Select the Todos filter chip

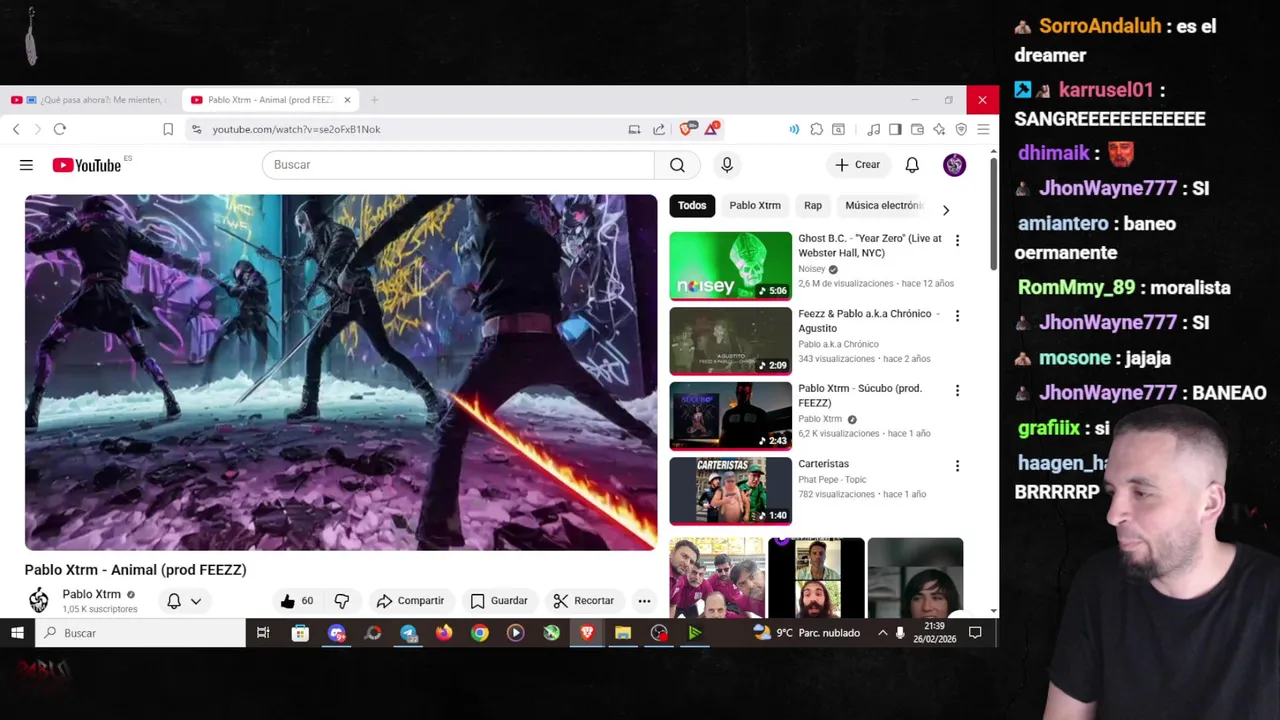pyautogui.click(x=692, y=205)
